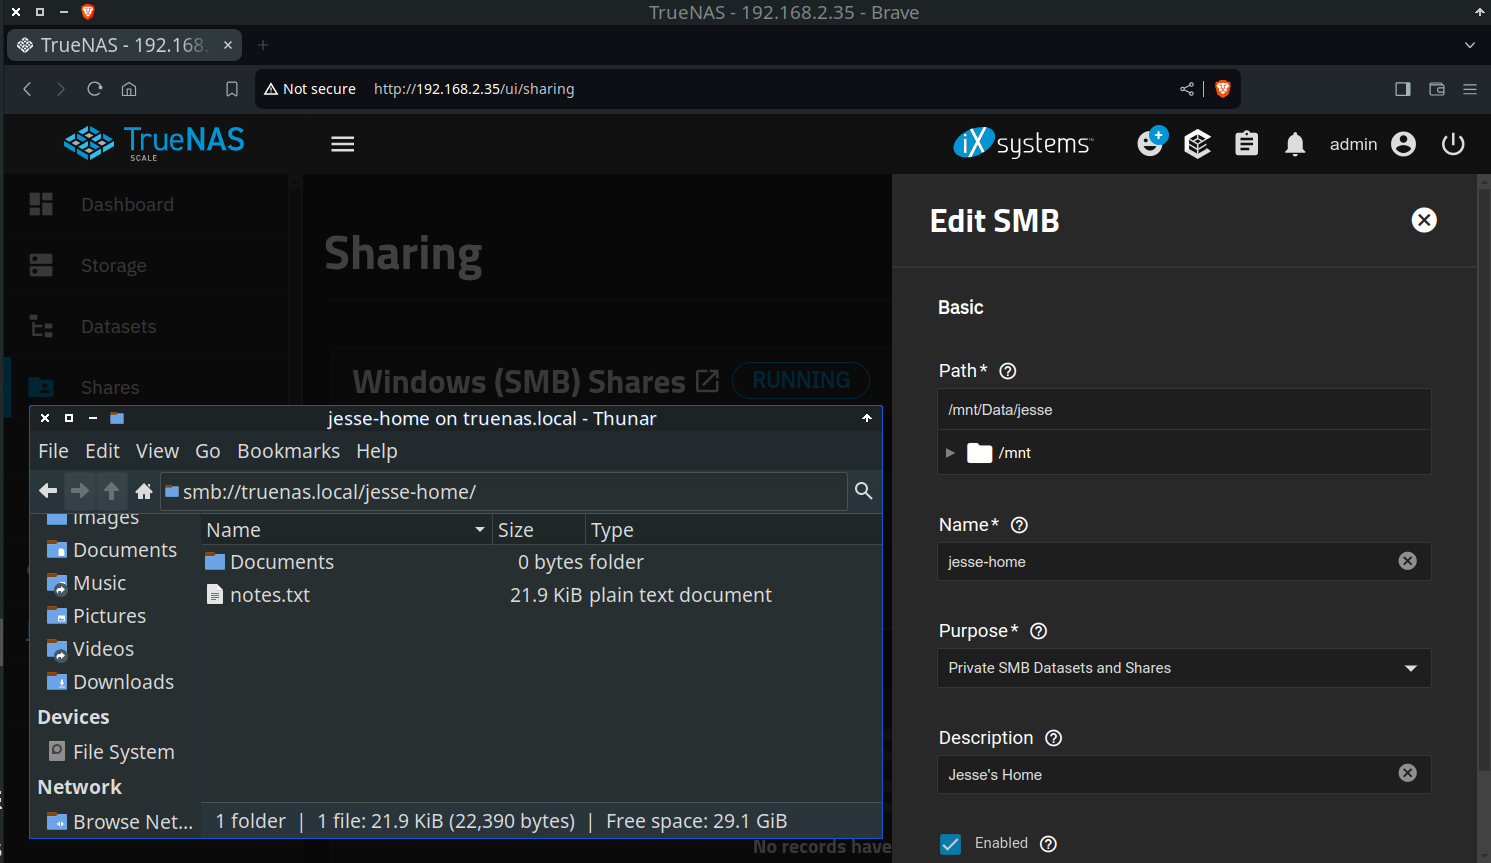Show help for the Description field
Image resolution: width=1491 pixels, height=863 pixels.
[1053, 738]
